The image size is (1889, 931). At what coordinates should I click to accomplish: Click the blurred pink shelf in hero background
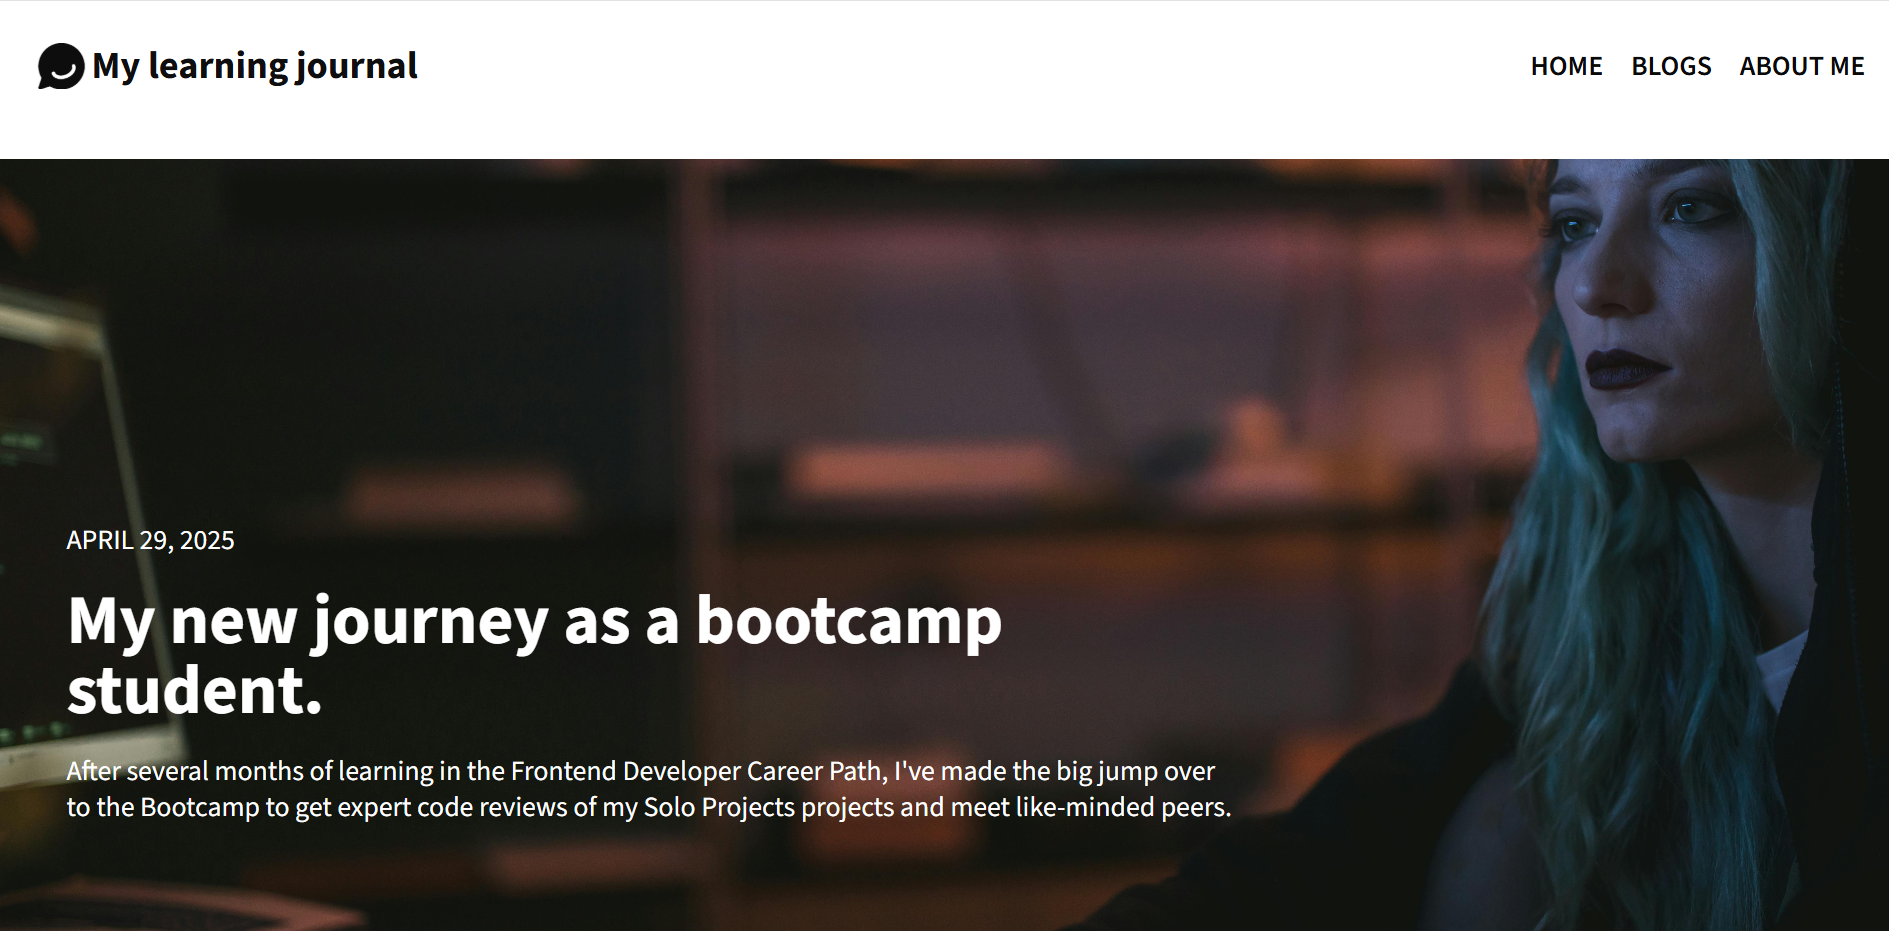tap(930, 470)
